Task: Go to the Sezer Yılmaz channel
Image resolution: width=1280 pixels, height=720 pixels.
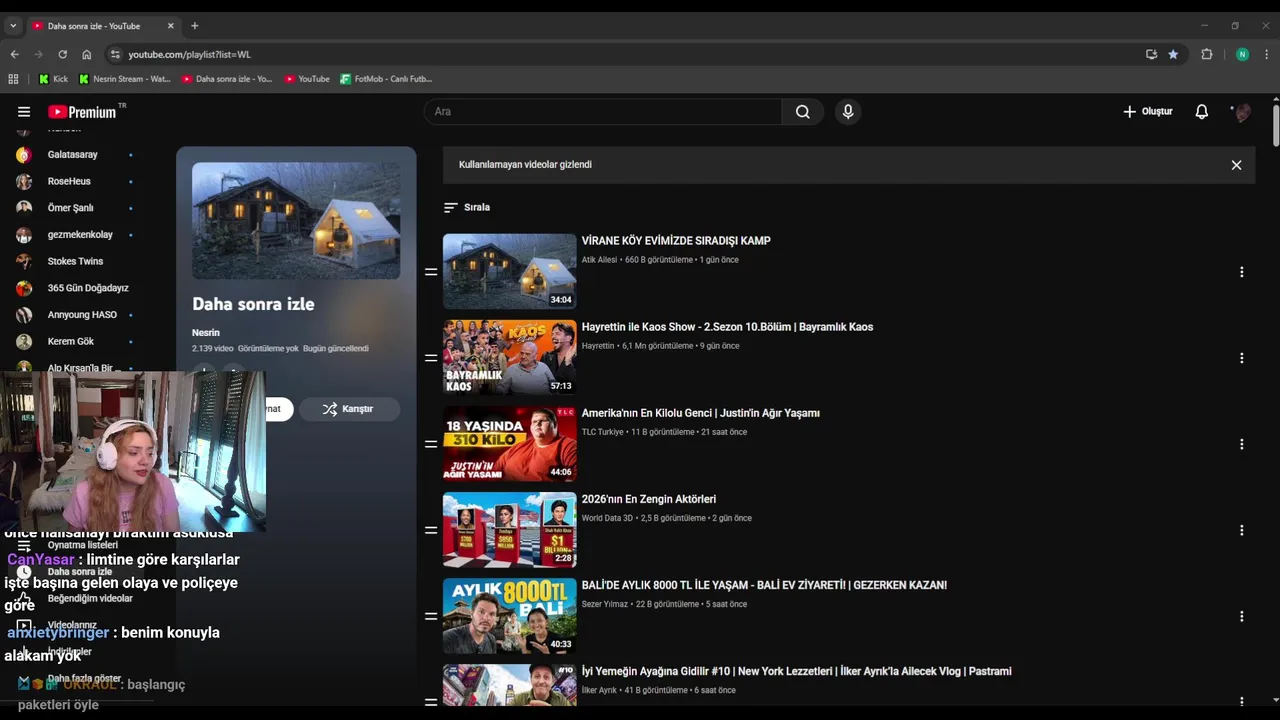Action: pyautogui.click(x=605, y=604)
